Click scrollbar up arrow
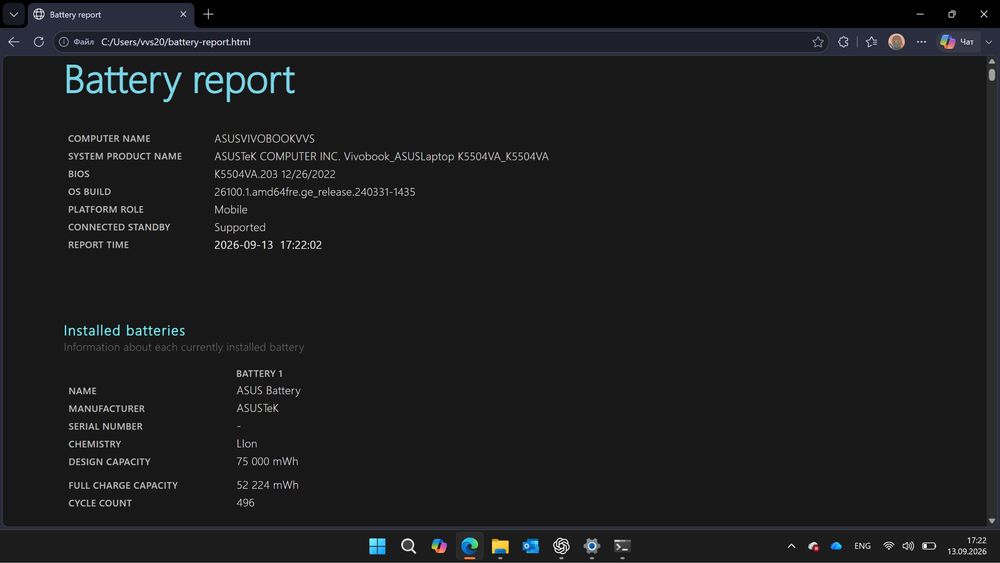Screen dimensions: 1000x563 [992, 61]
